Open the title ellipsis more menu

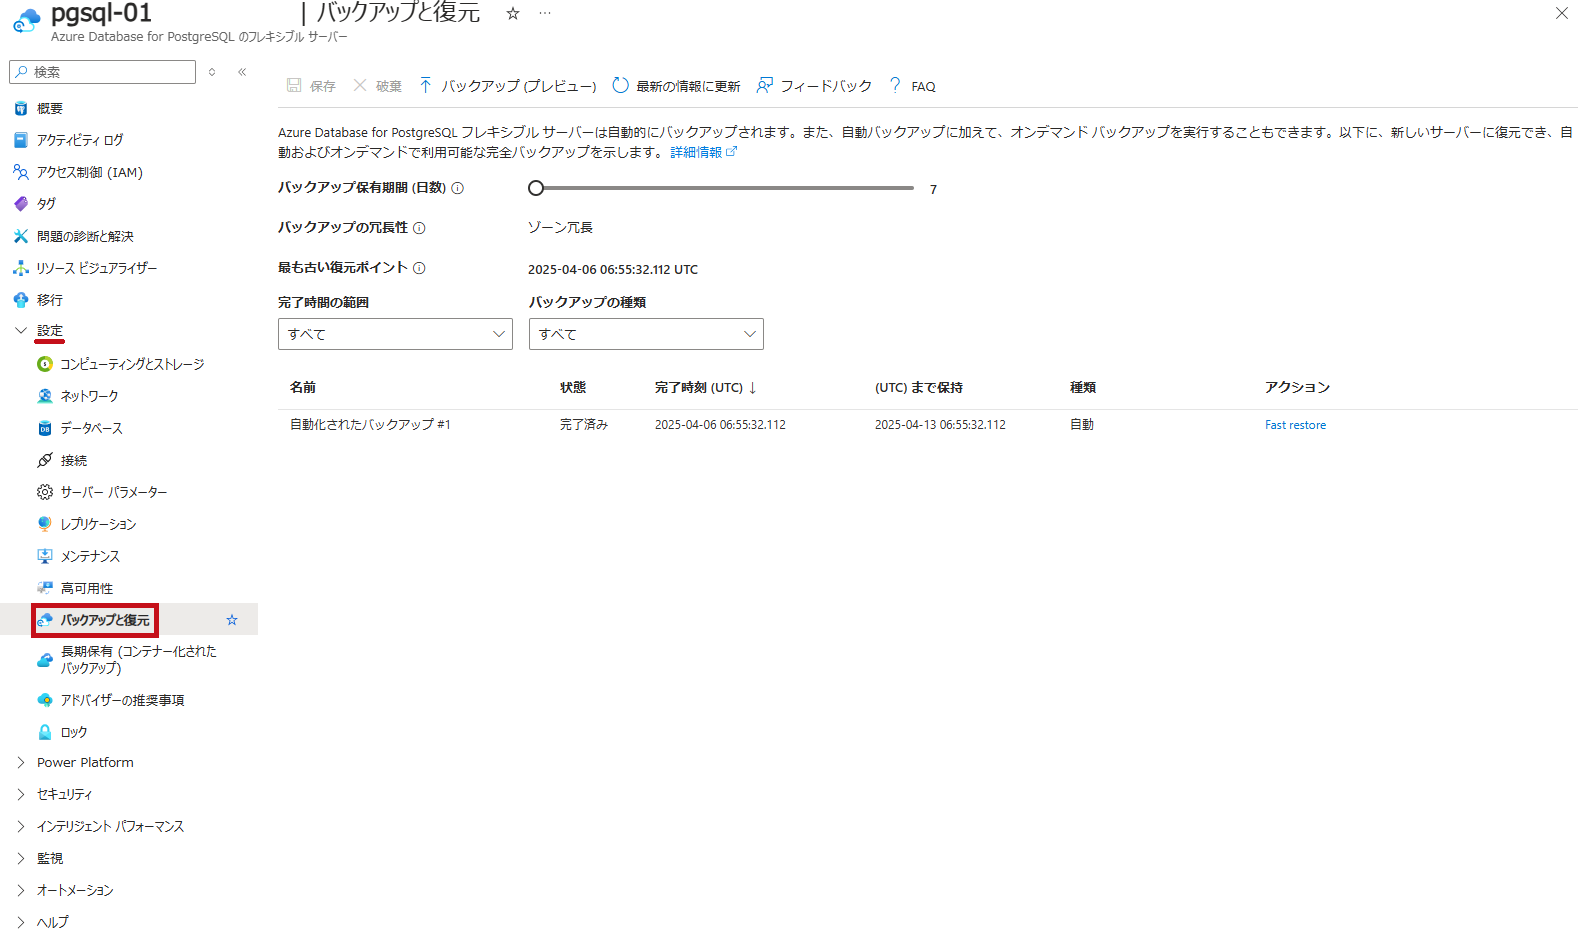click(544, 14)
